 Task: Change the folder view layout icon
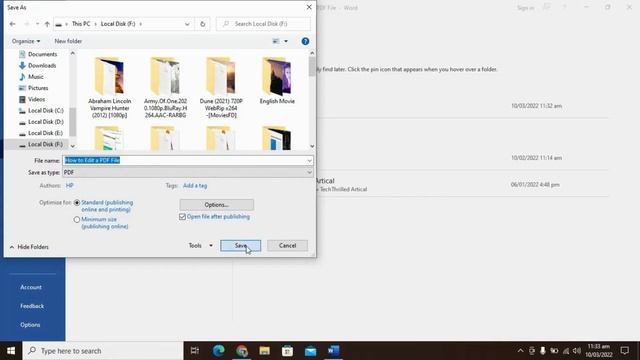click(x=276, y=41)
